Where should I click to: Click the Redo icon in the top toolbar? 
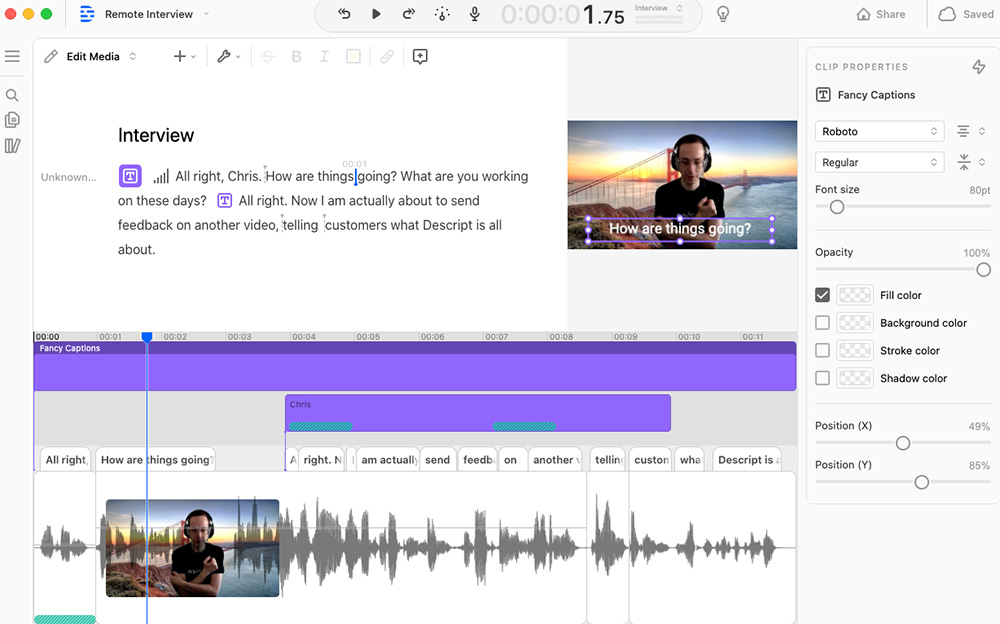point(409,14)
